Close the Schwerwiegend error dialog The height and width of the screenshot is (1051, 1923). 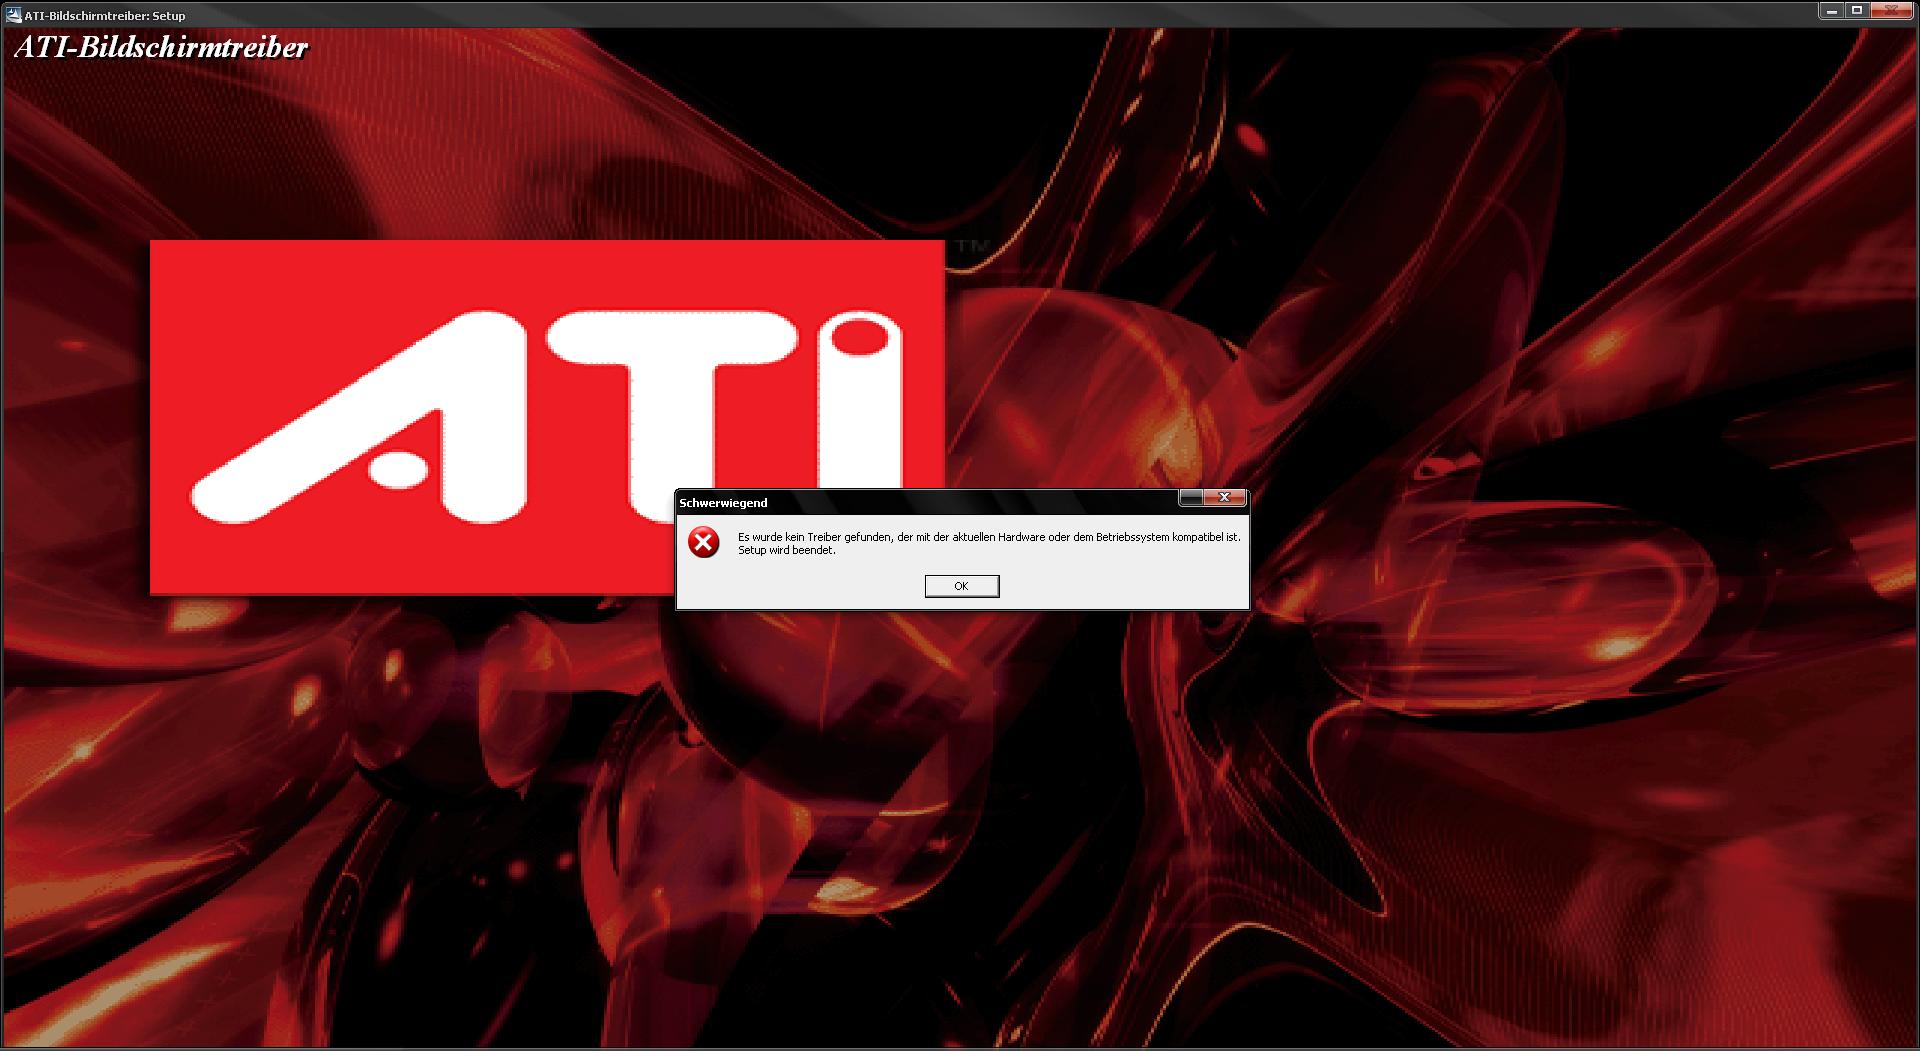coord(1224,497)
